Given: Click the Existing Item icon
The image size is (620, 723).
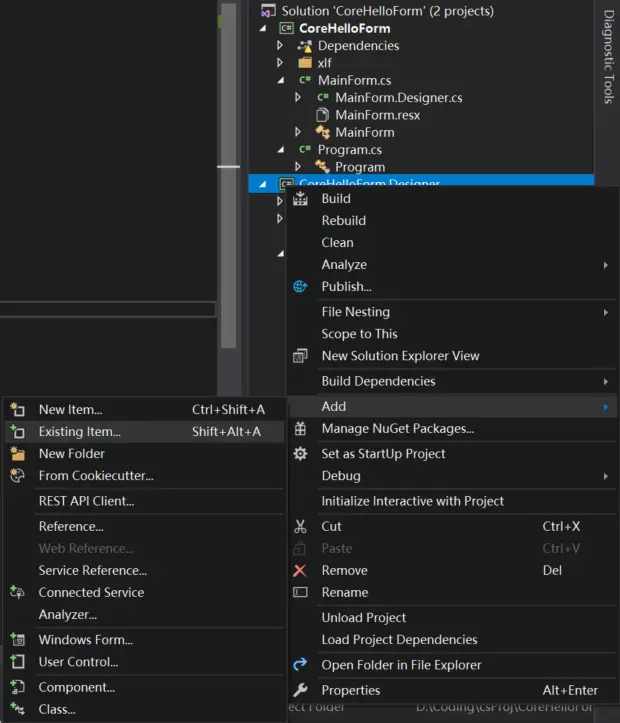Looking at the screenshot, I should click(x=18, y=432).
